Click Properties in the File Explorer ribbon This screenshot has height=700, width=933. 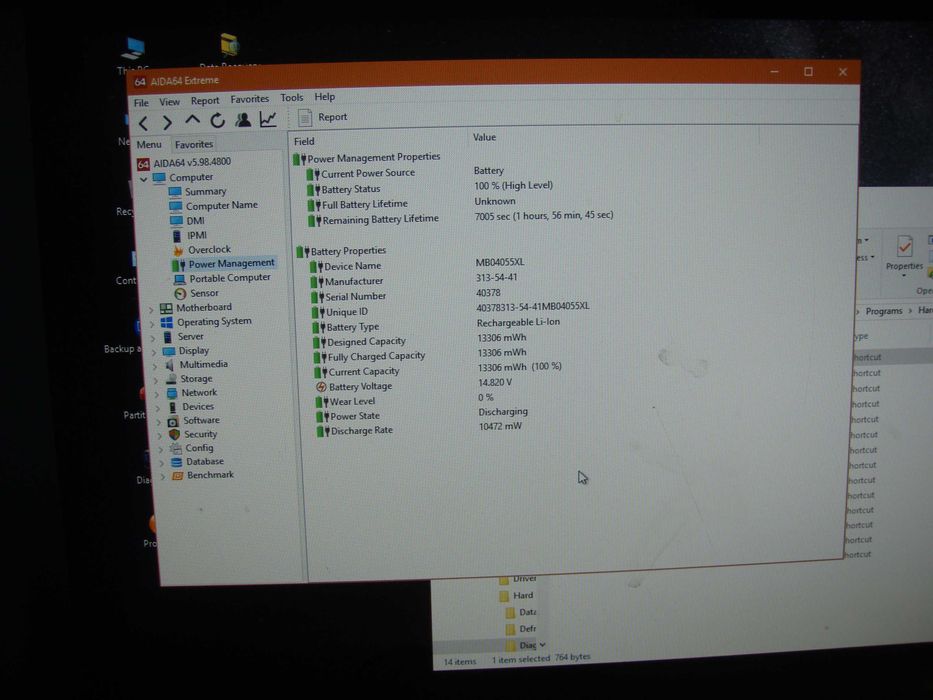tap(904, 254)
